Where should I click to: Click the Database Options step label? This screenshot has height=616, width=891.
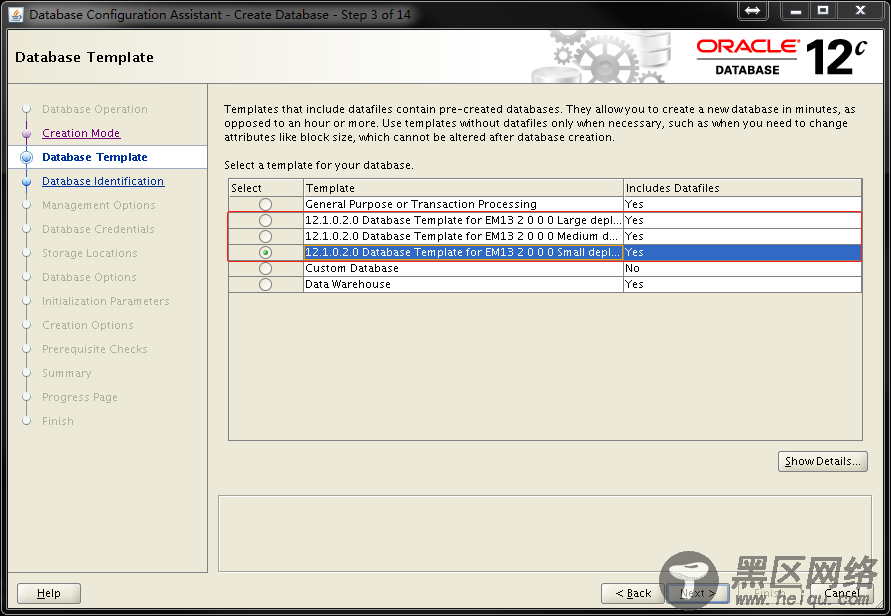click(x=89, y=277)
